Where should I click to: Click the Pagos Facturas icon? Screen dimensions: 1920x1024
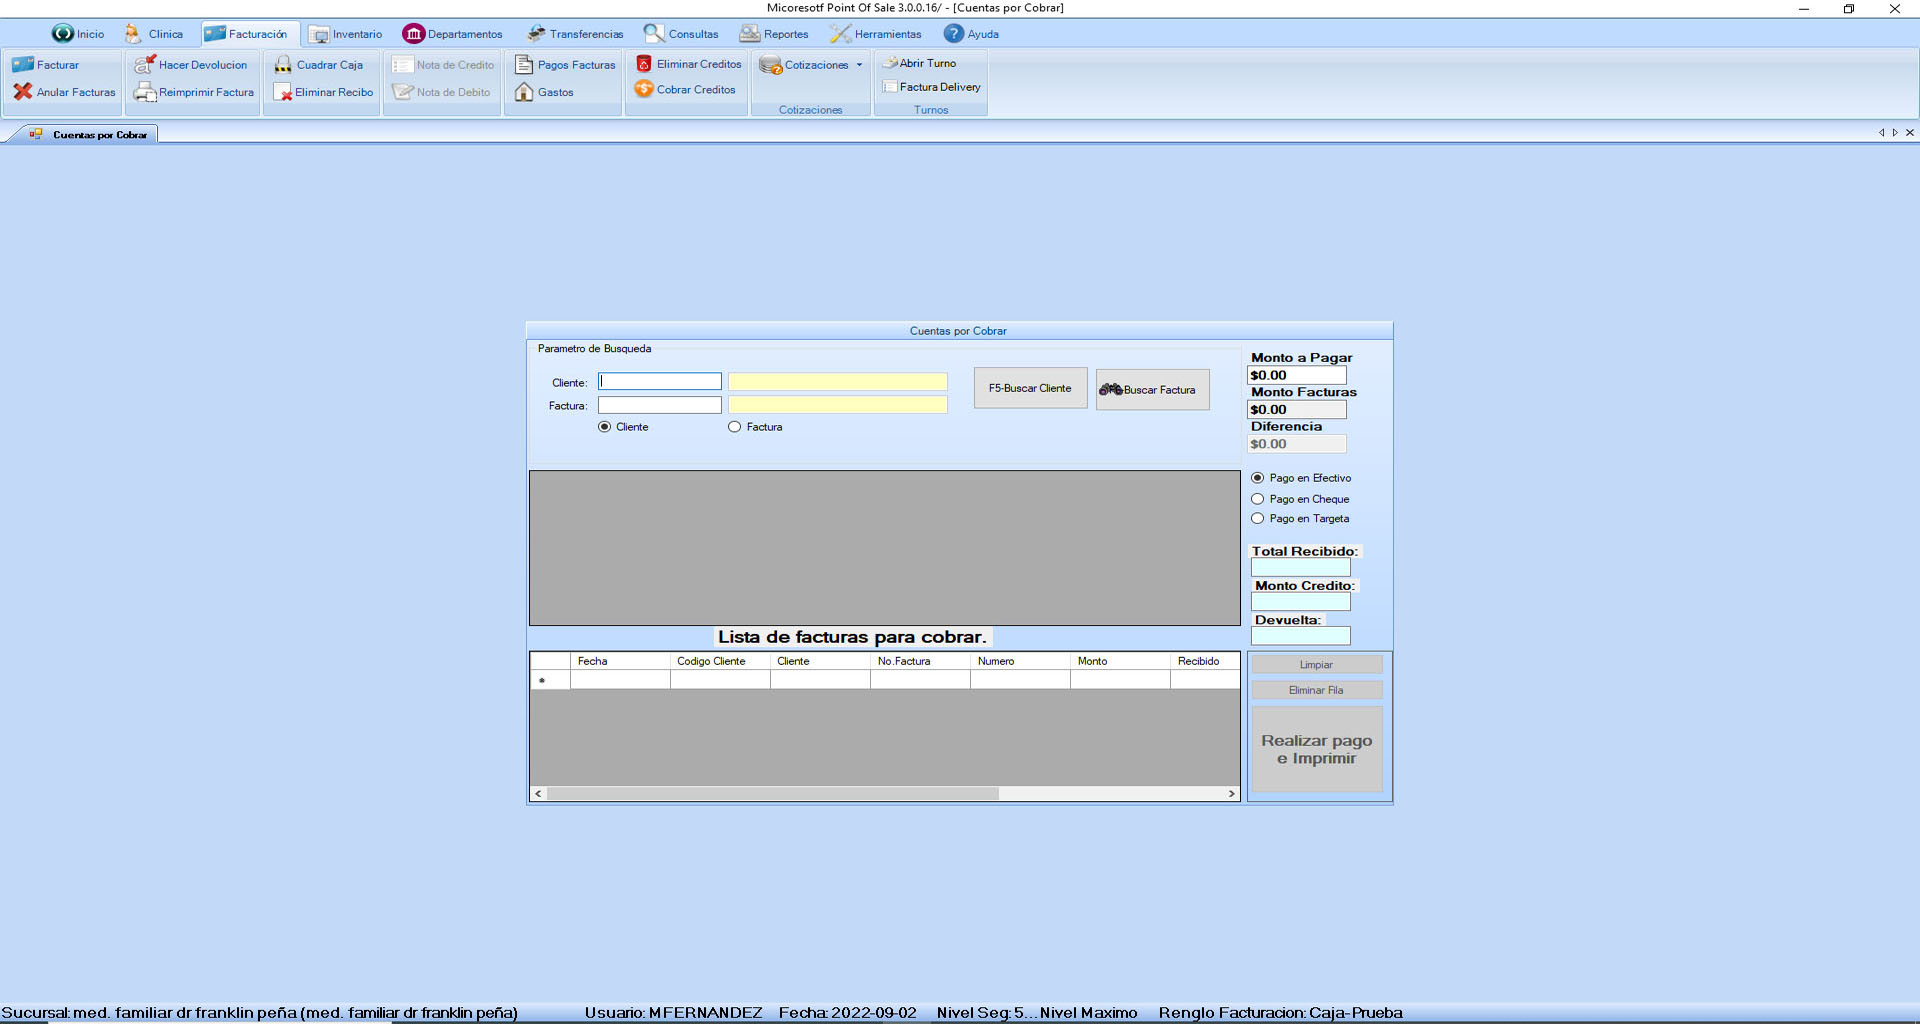pos(524,65)
